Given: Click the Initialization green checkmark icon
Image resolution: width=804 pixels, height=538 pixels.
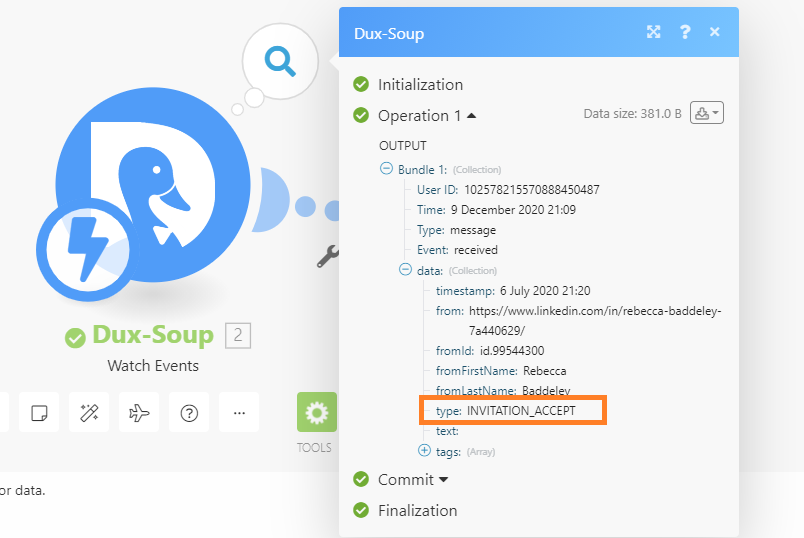Looking at the screenshot, I should point(361,84).
